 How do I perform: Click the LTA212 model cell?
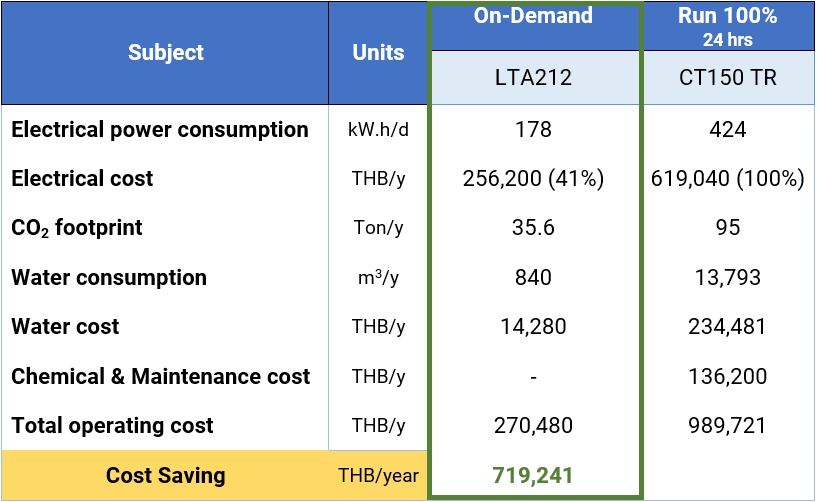[534, 77]
